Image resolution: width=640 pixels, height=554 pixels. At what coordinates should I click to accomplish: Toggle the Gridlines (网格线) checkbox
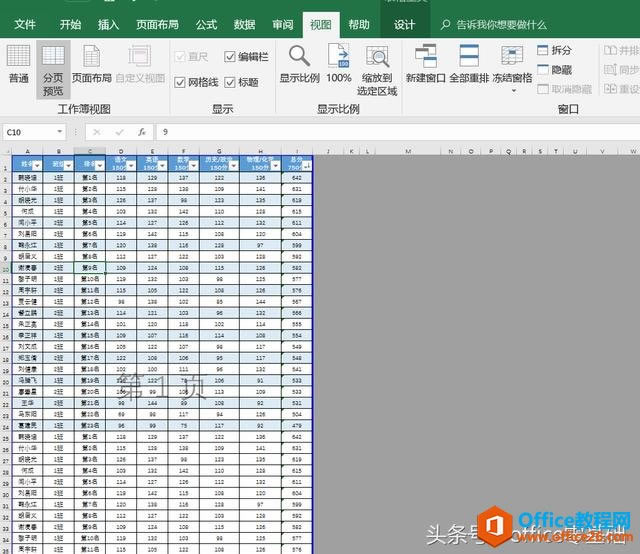[196, 82]
